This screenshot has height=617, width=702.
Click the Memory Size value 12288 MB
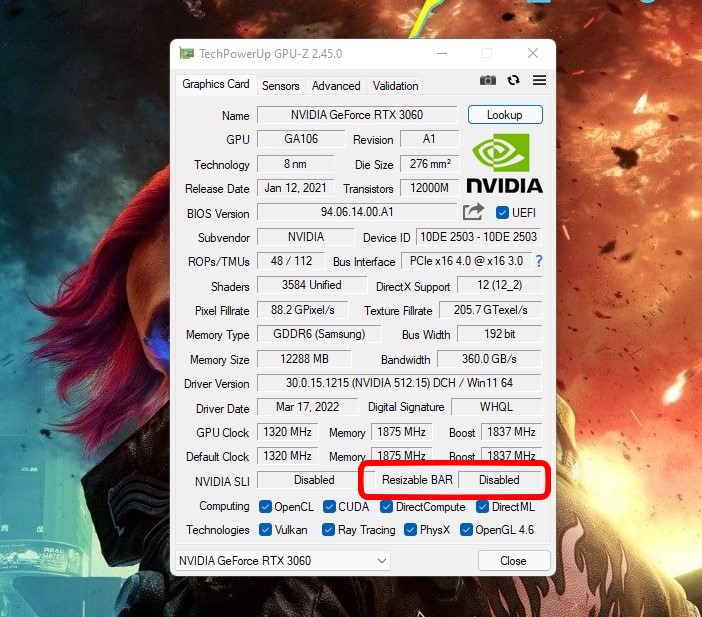[304, 359]
